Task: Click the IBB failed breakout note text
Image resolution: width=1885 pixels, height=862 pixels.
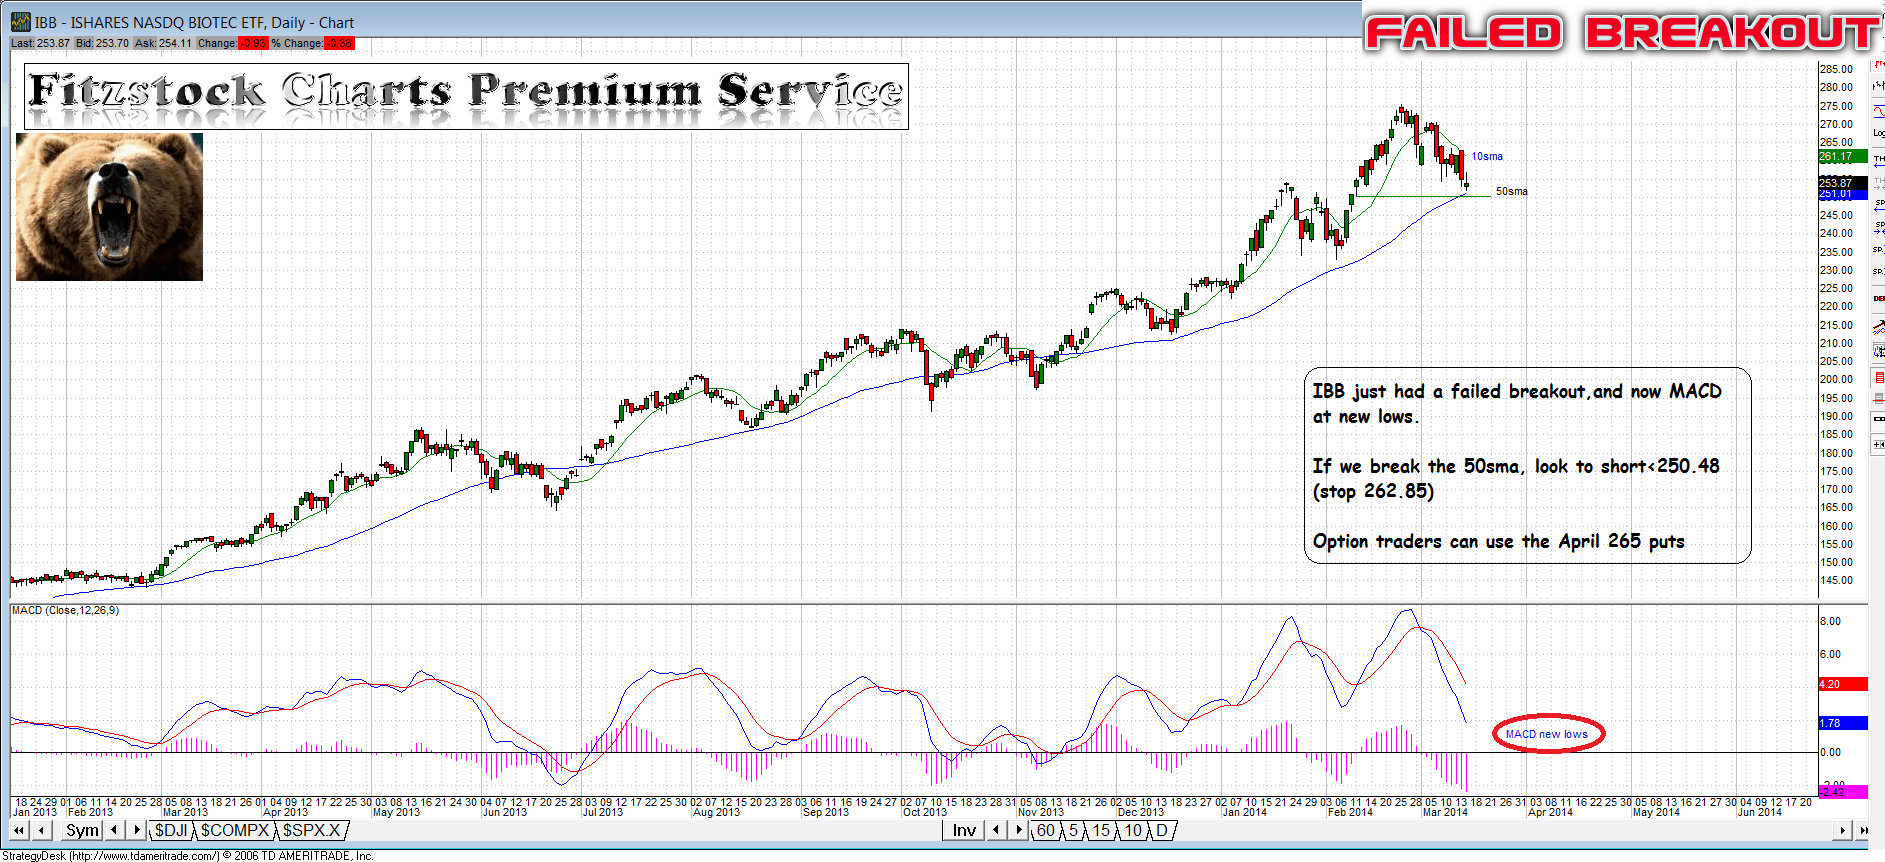Action: (1517, 403)
